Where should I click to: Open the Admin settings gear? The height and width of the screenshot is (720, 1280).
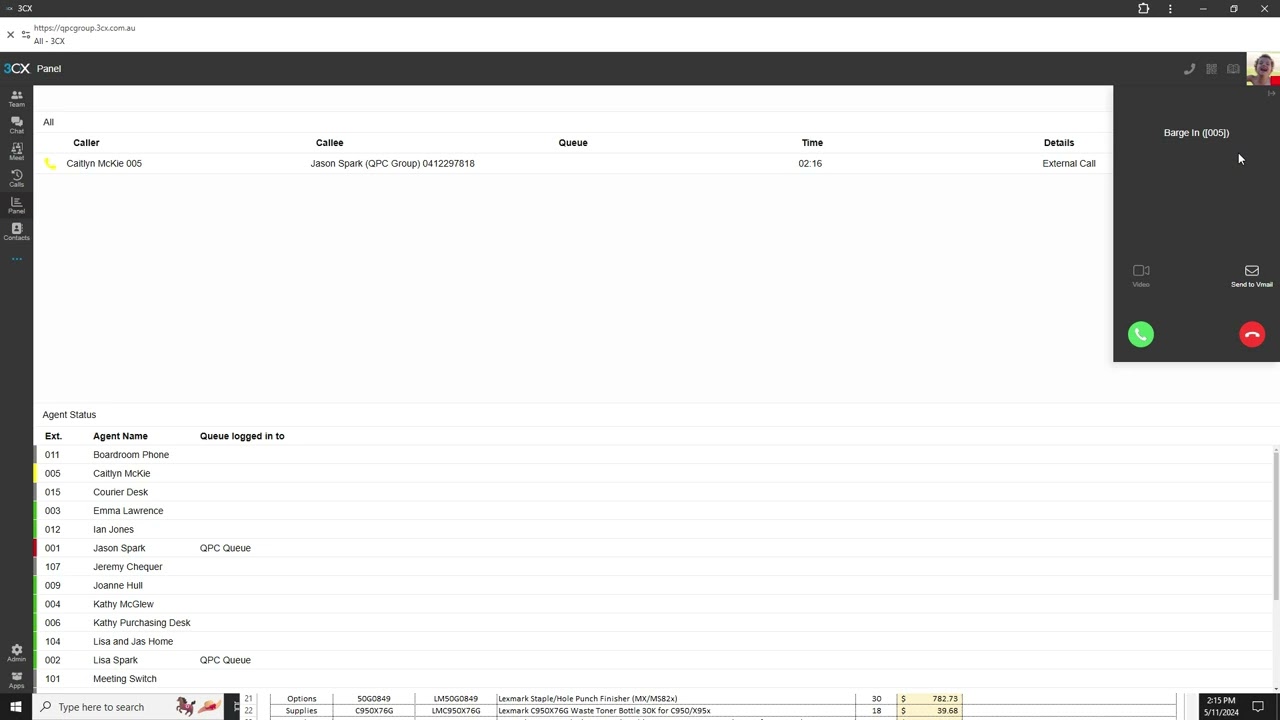[x=16, y=652]
